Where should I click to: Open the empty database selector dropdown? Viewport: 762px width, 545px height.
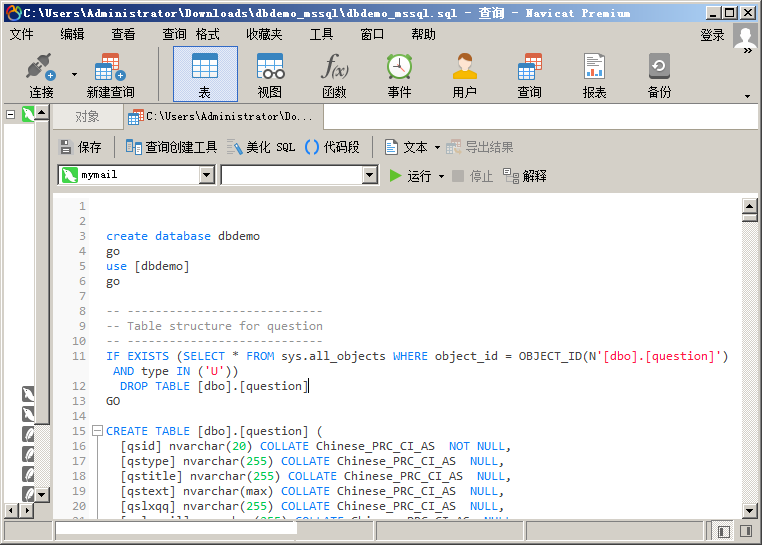(370, 175)
